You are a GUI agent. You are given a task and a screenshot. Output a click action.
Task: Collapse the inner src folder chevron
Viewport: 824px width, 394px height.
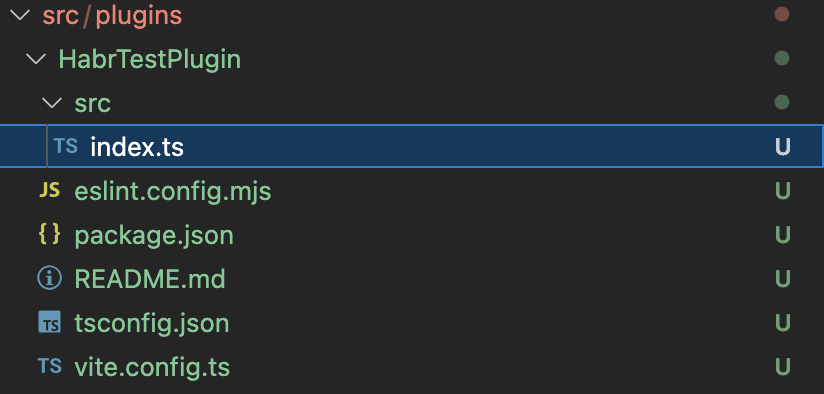[52, 103]
